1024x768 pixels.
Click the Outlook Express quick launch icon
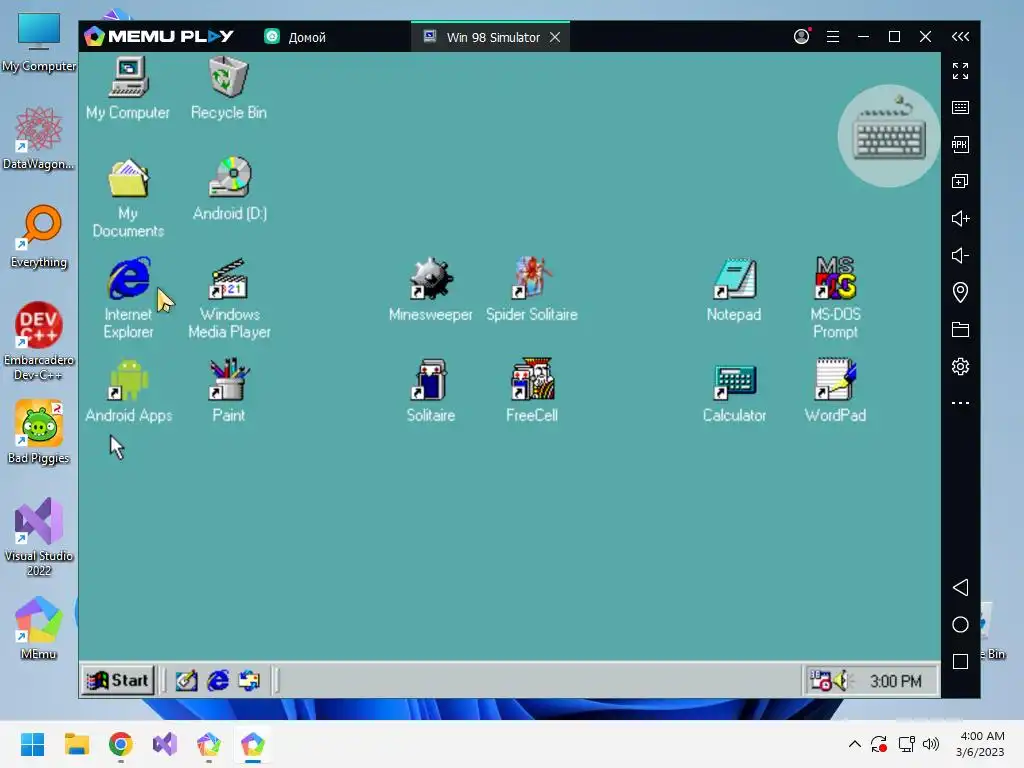(x=249, y=680)
